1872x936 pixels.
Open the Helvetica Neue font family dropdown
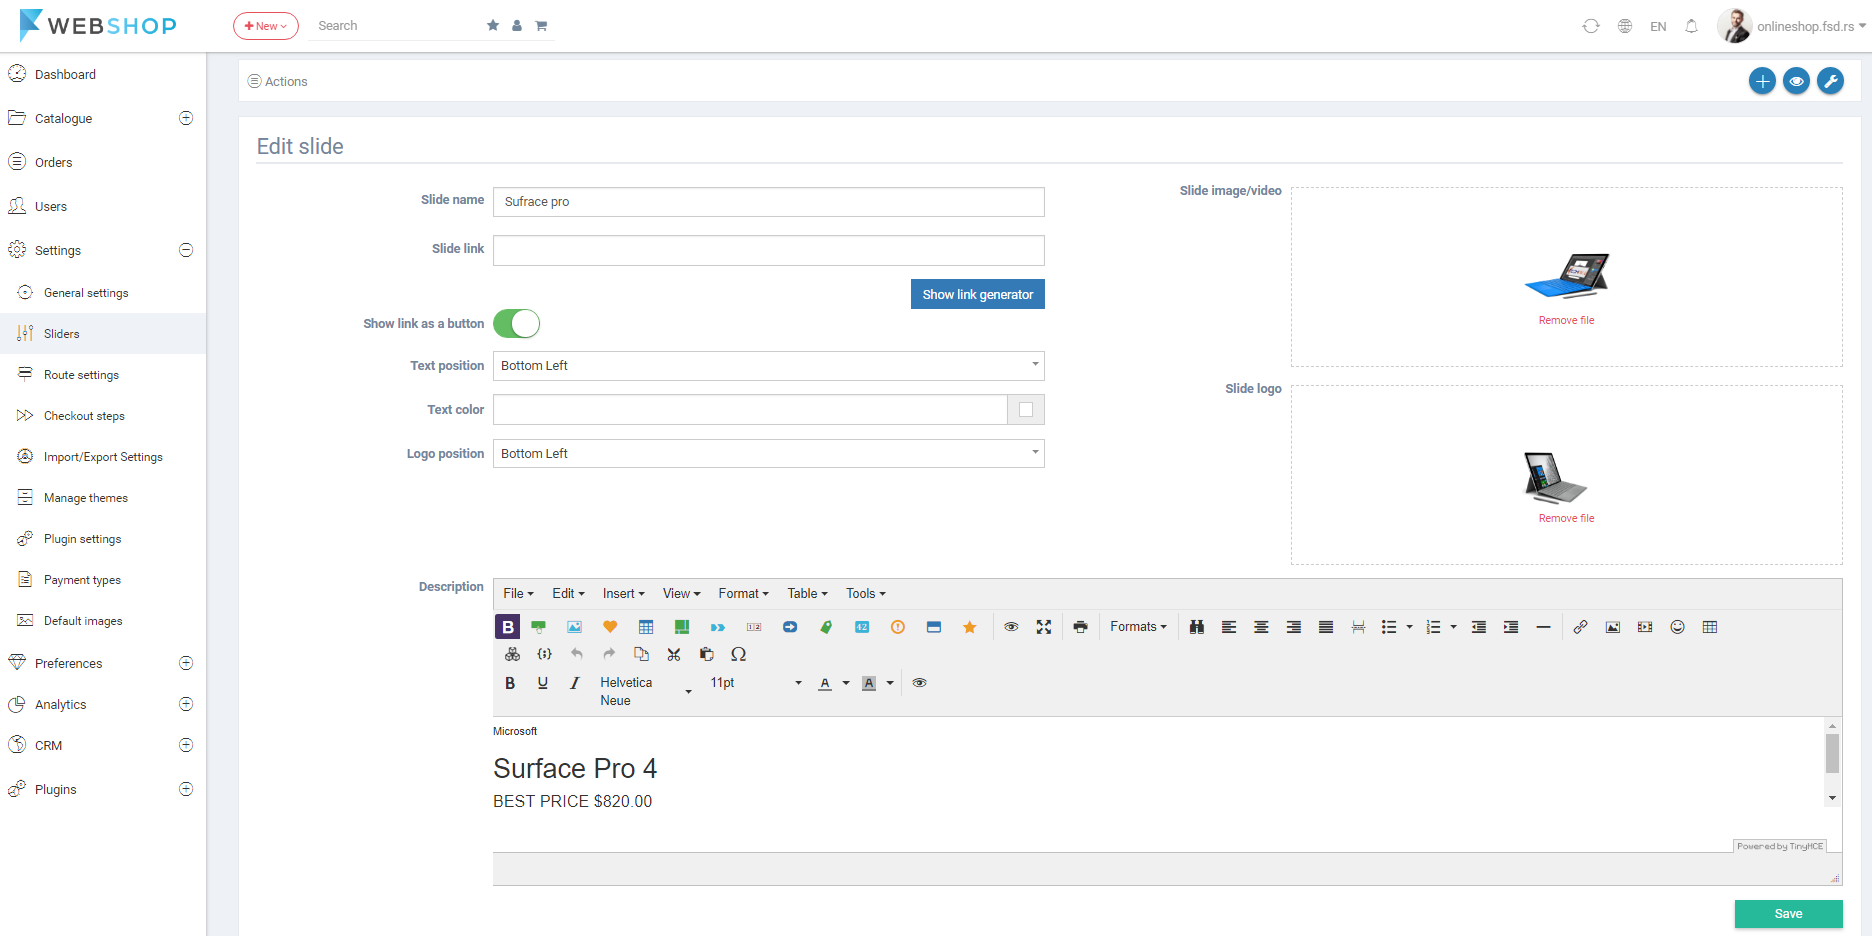pyautogui.click(x=645, y=691)
